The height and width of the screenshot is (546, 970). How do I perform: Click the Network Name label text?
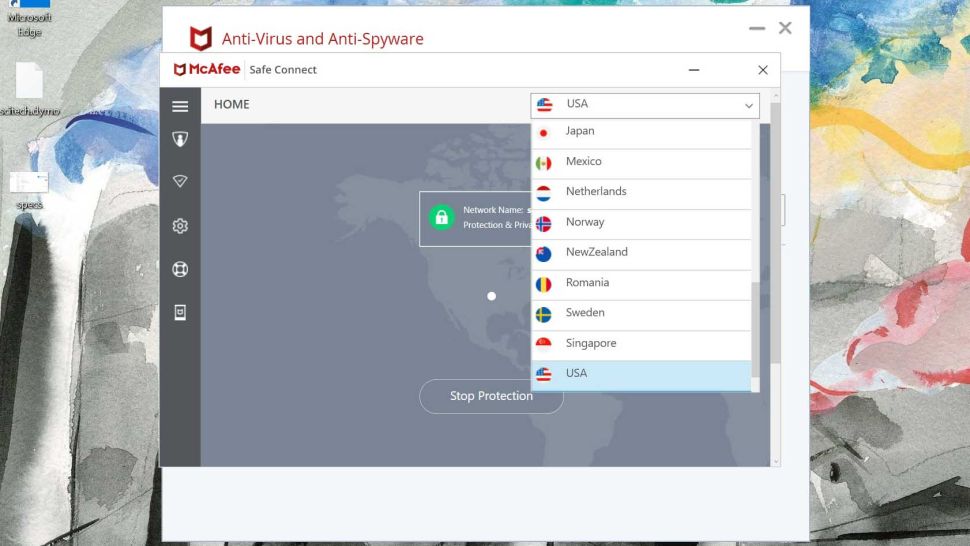tap(493, 210)
